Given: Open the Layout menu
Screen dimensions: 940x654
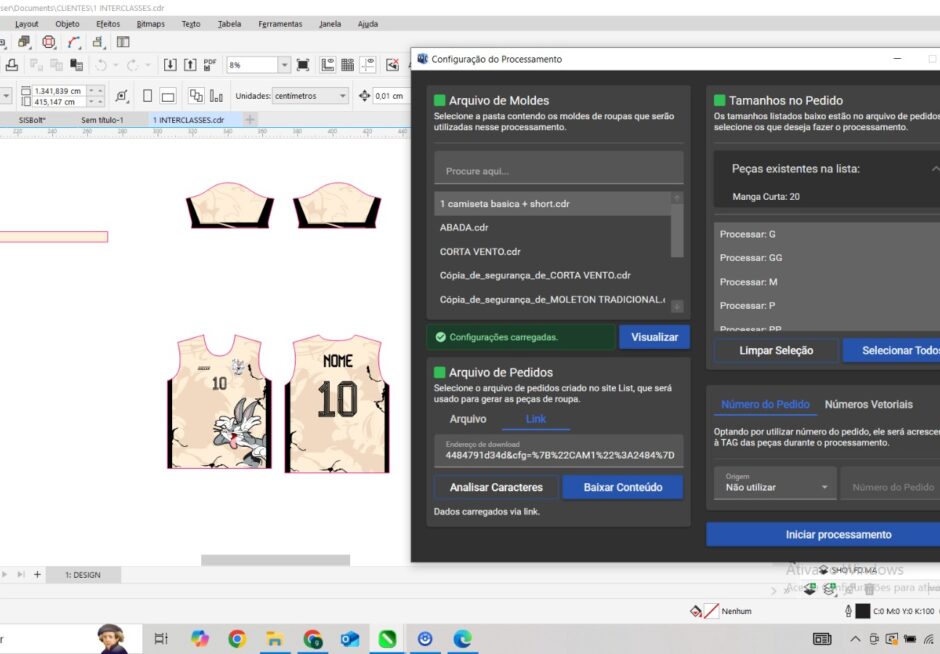Looking at the screenshot, I should tap(26, 24).
